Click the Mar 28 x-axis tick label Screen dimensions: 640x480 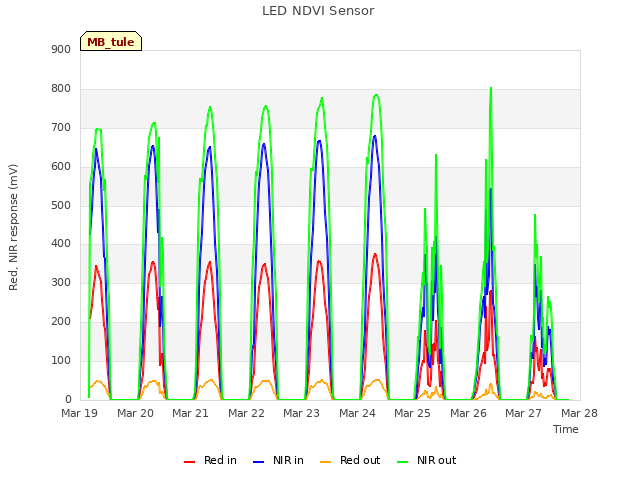pyautogui.click(x=579, y=413)
